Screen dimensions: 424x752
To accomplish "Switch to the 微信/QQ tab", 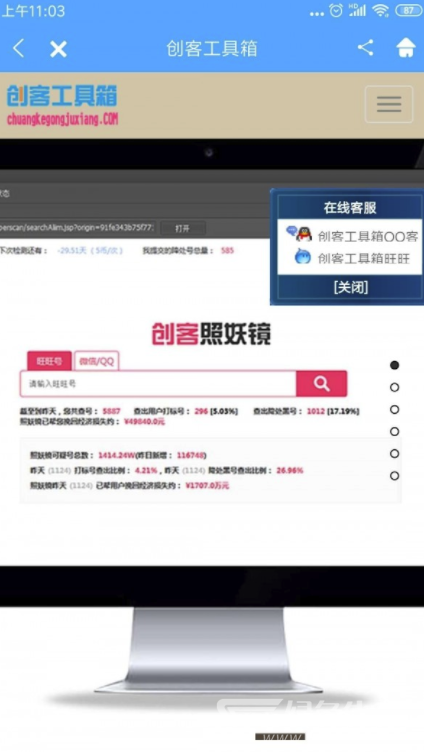I will point(96,361).
